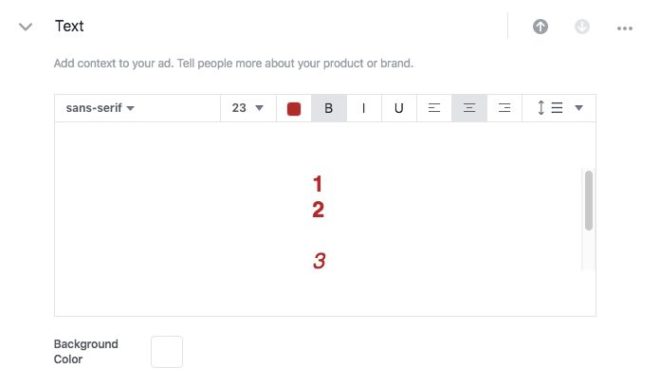The width and height of the screenshot is (660, 387).
Task: Open the red text color swatch
Action: point(294,109)
